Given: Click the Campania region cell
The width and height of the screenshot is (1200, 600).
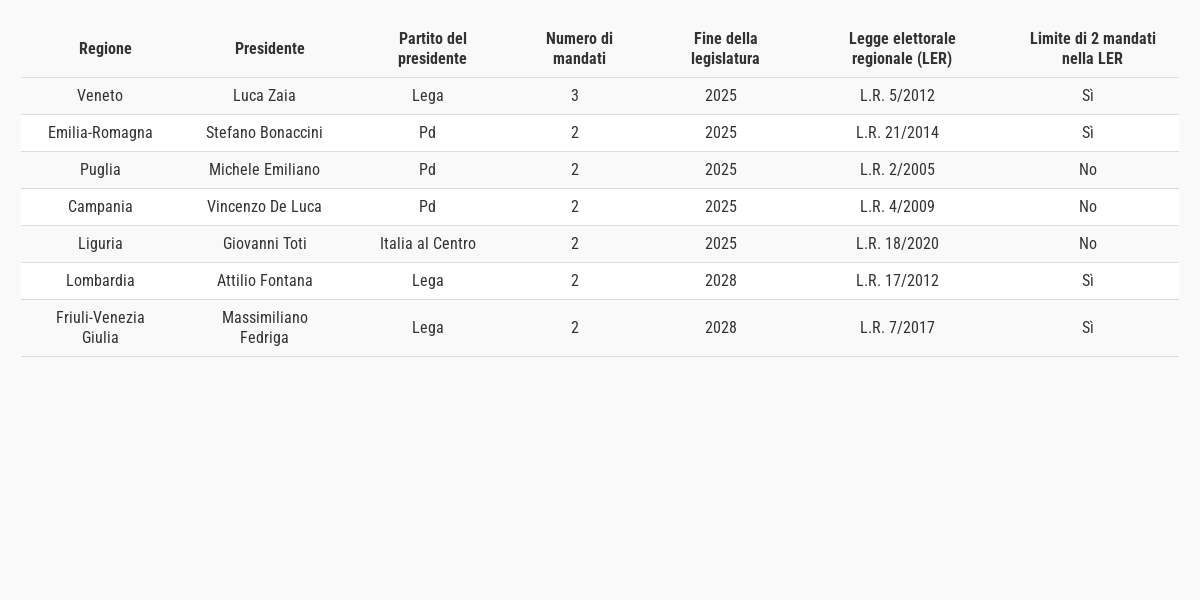Looking at the screenshot, I should 100,207.
